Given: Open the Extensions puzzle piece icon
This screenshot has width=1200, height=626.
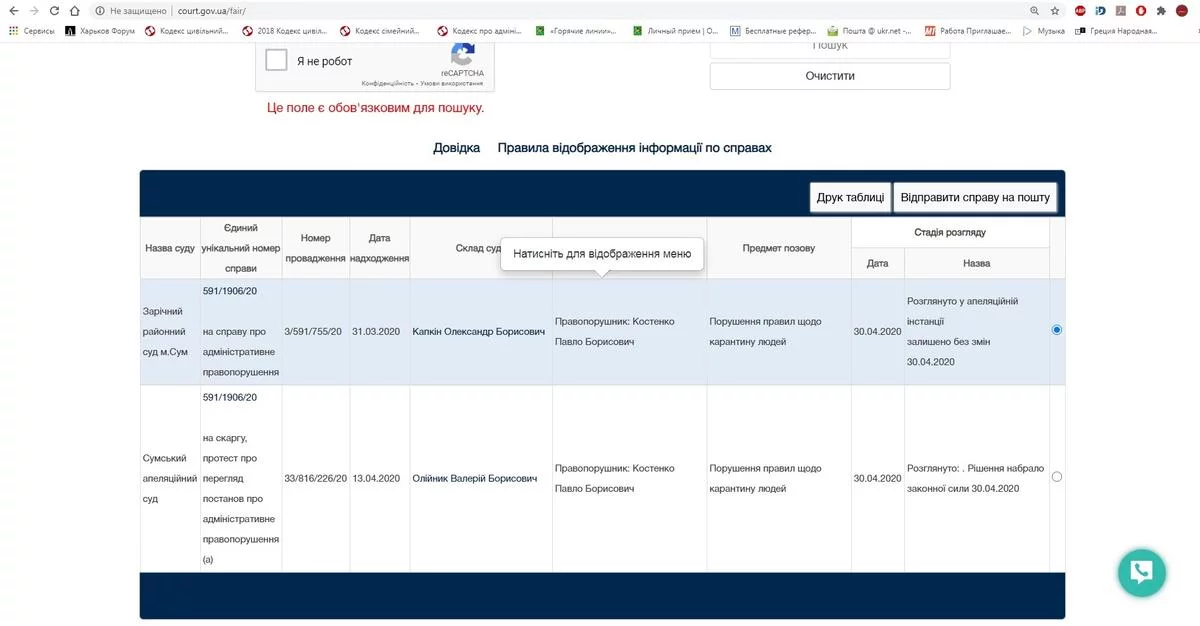Looking at the screenshot, I should (1160, 11).
